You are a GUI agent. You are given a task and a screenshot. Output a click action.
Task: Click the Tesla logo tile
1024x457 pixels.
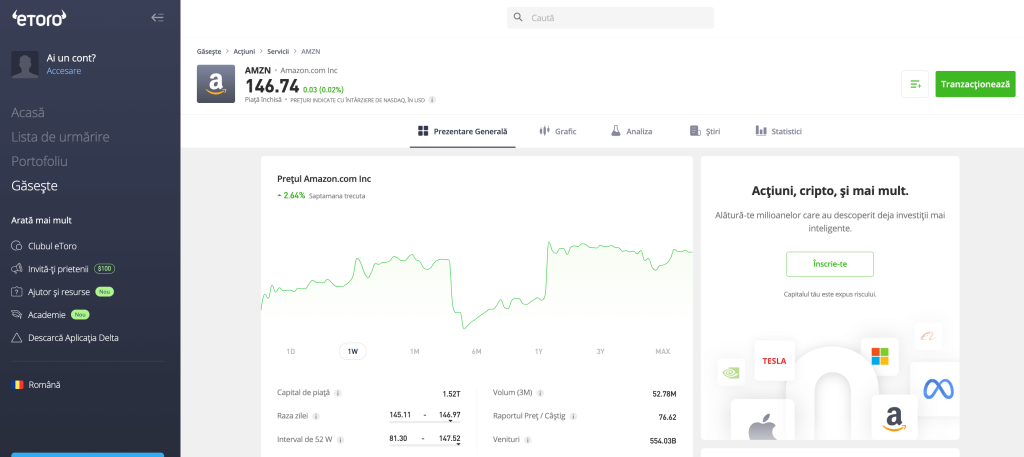point(775,360)
